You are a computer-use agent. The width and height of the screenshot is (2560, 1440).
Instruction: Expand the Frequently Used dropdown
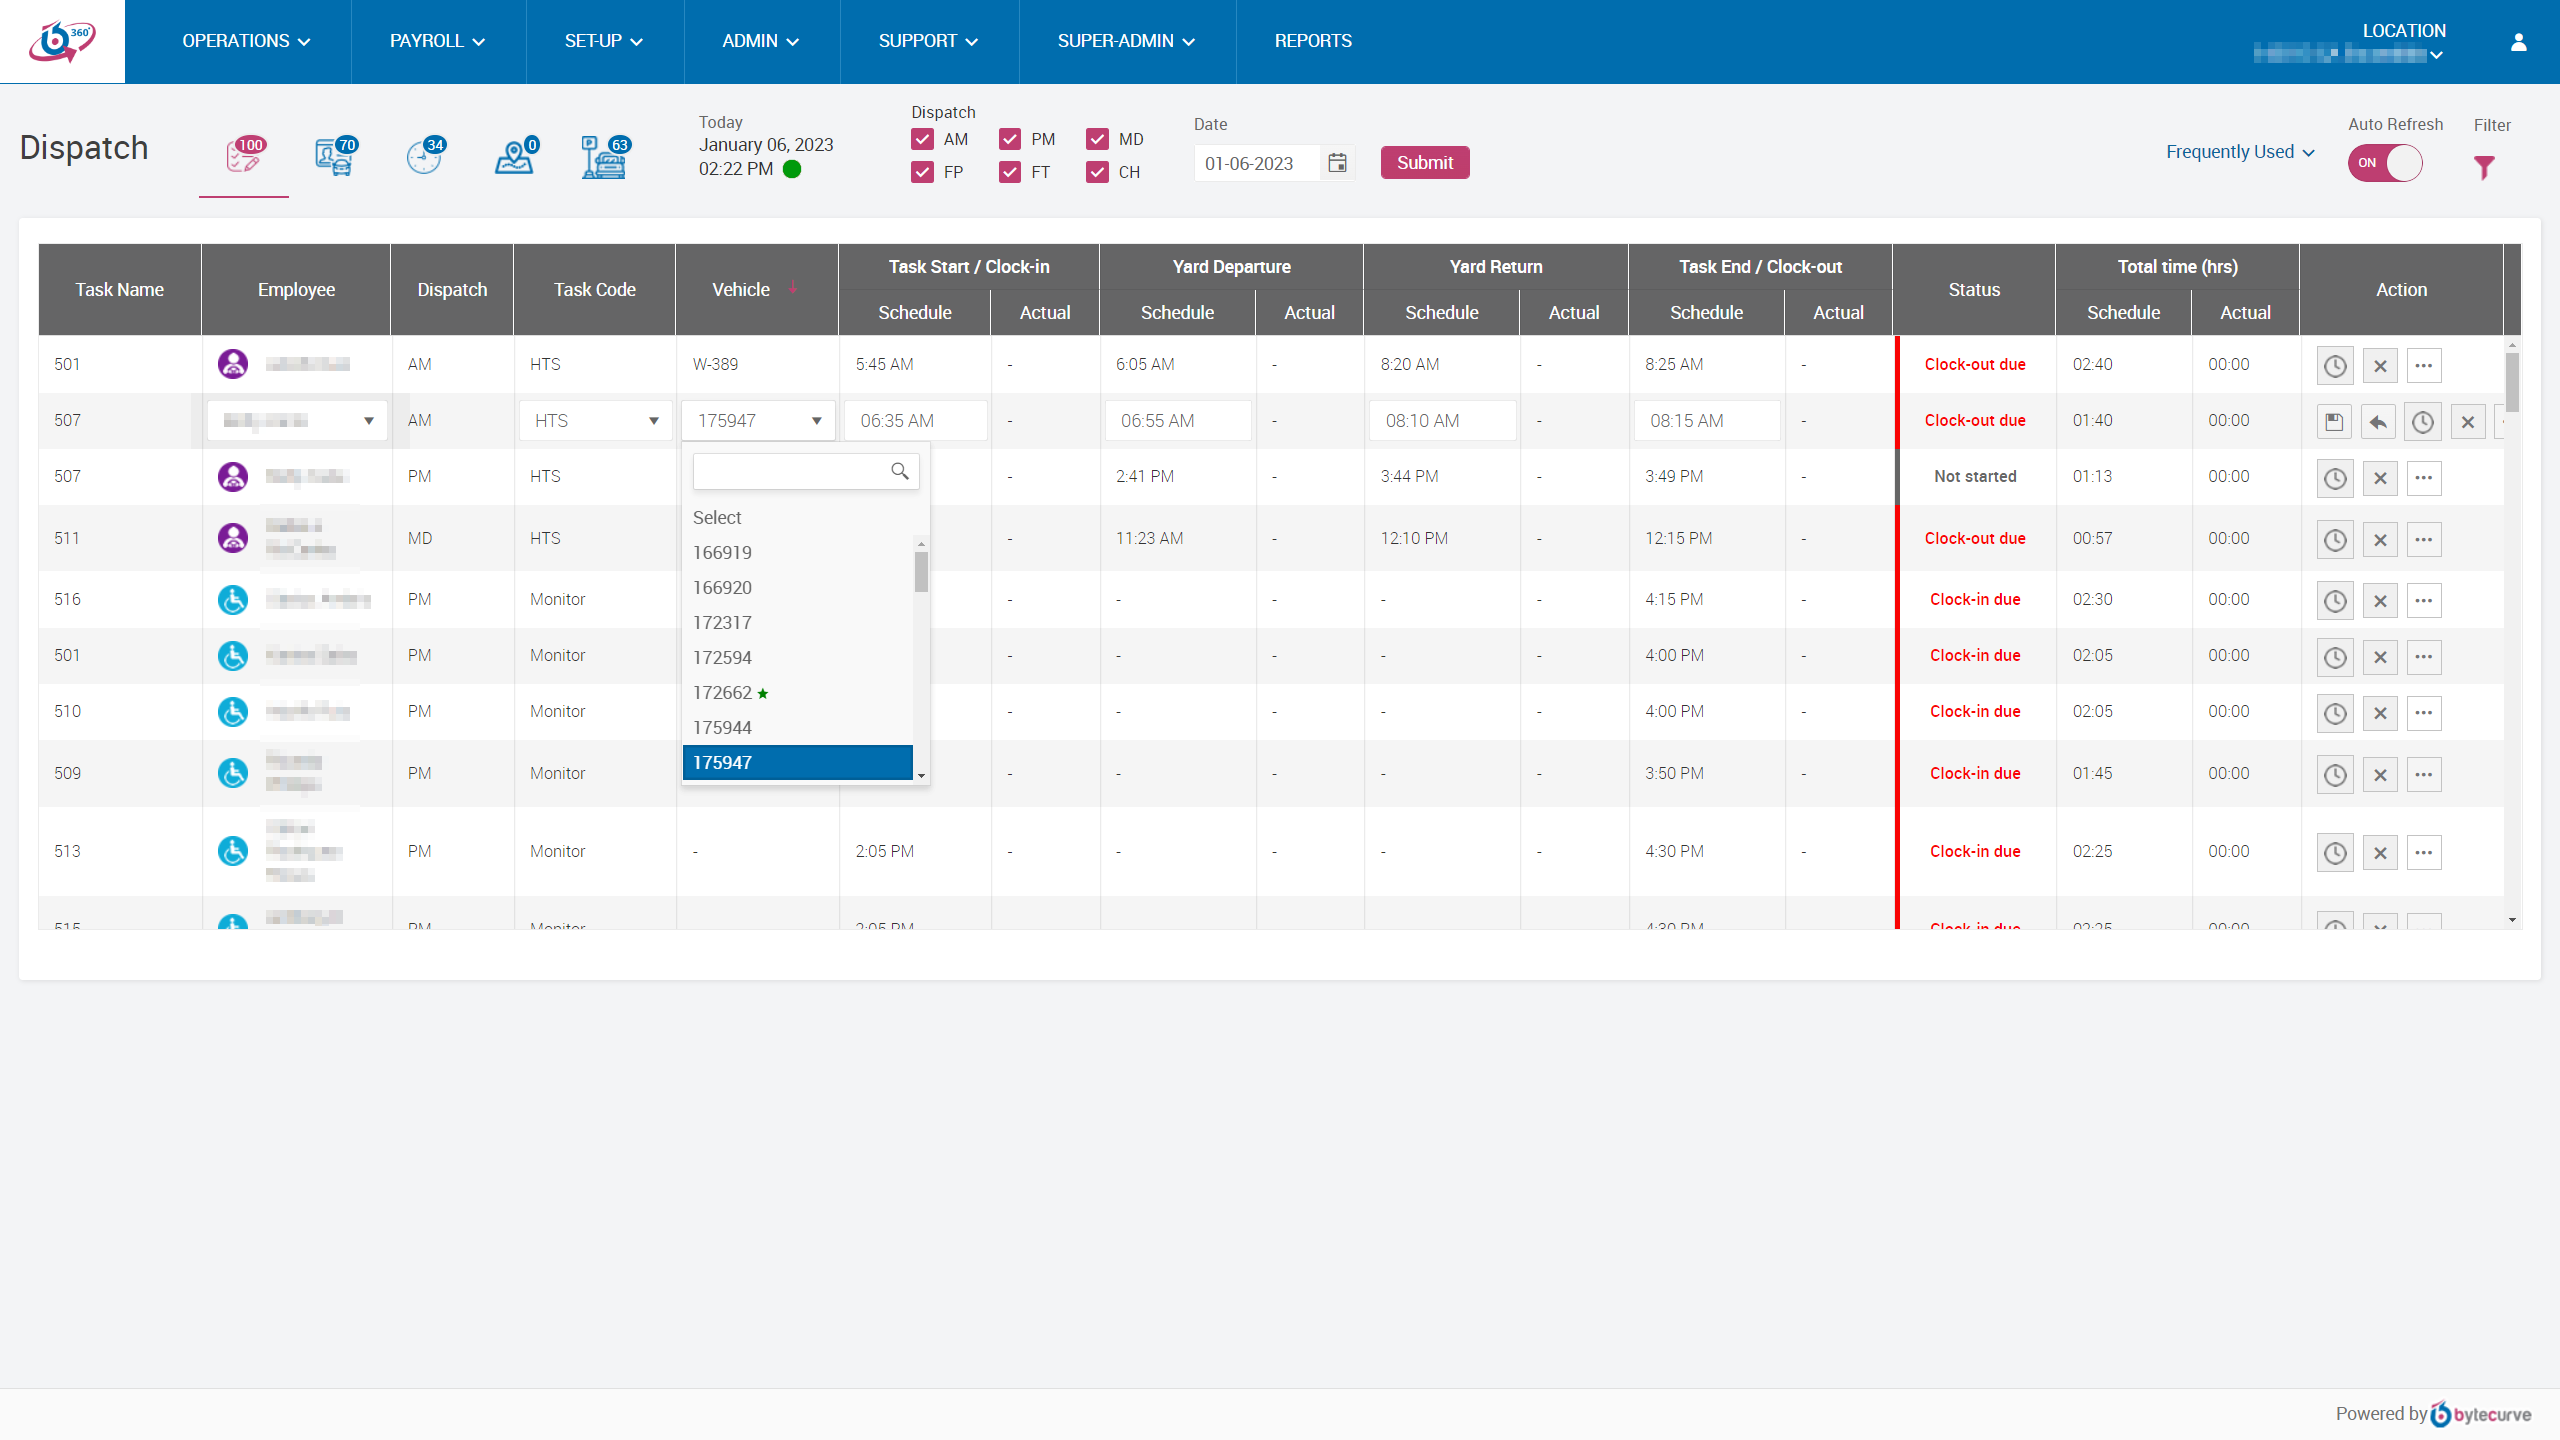(2240, 152)
